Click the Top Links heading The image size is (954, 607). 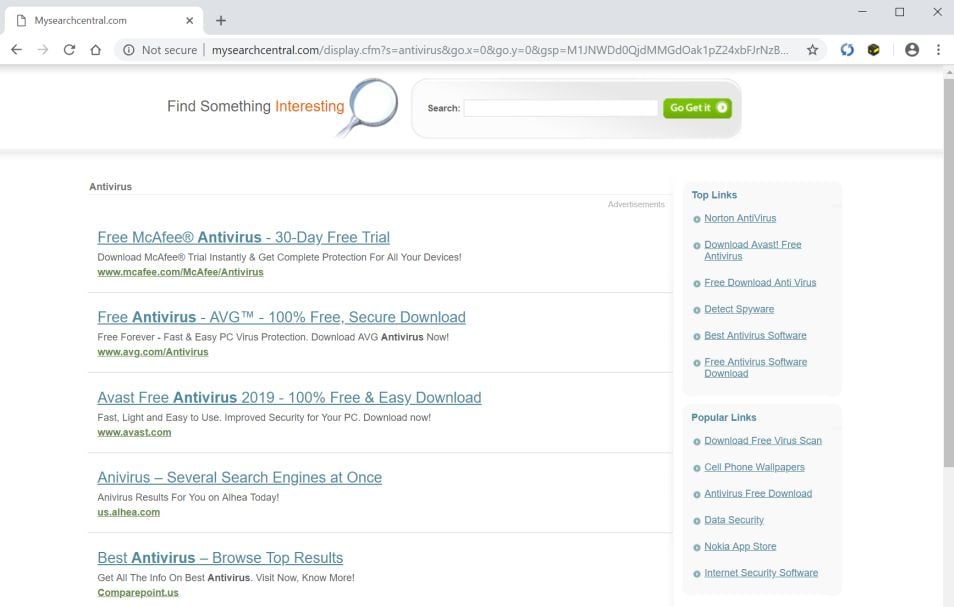click(x=714, y=195)
